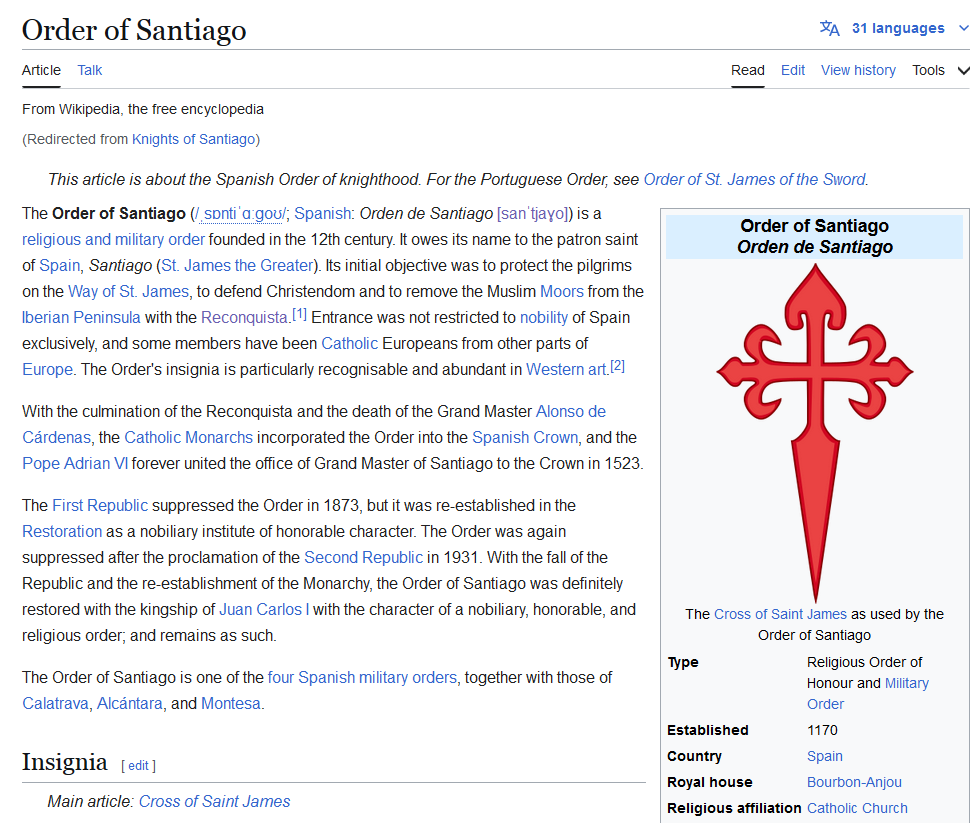The height and width of the screenshot is (823, 980).
Task: Open the Tools dropdown menu
Action: [x=940, y=70]
